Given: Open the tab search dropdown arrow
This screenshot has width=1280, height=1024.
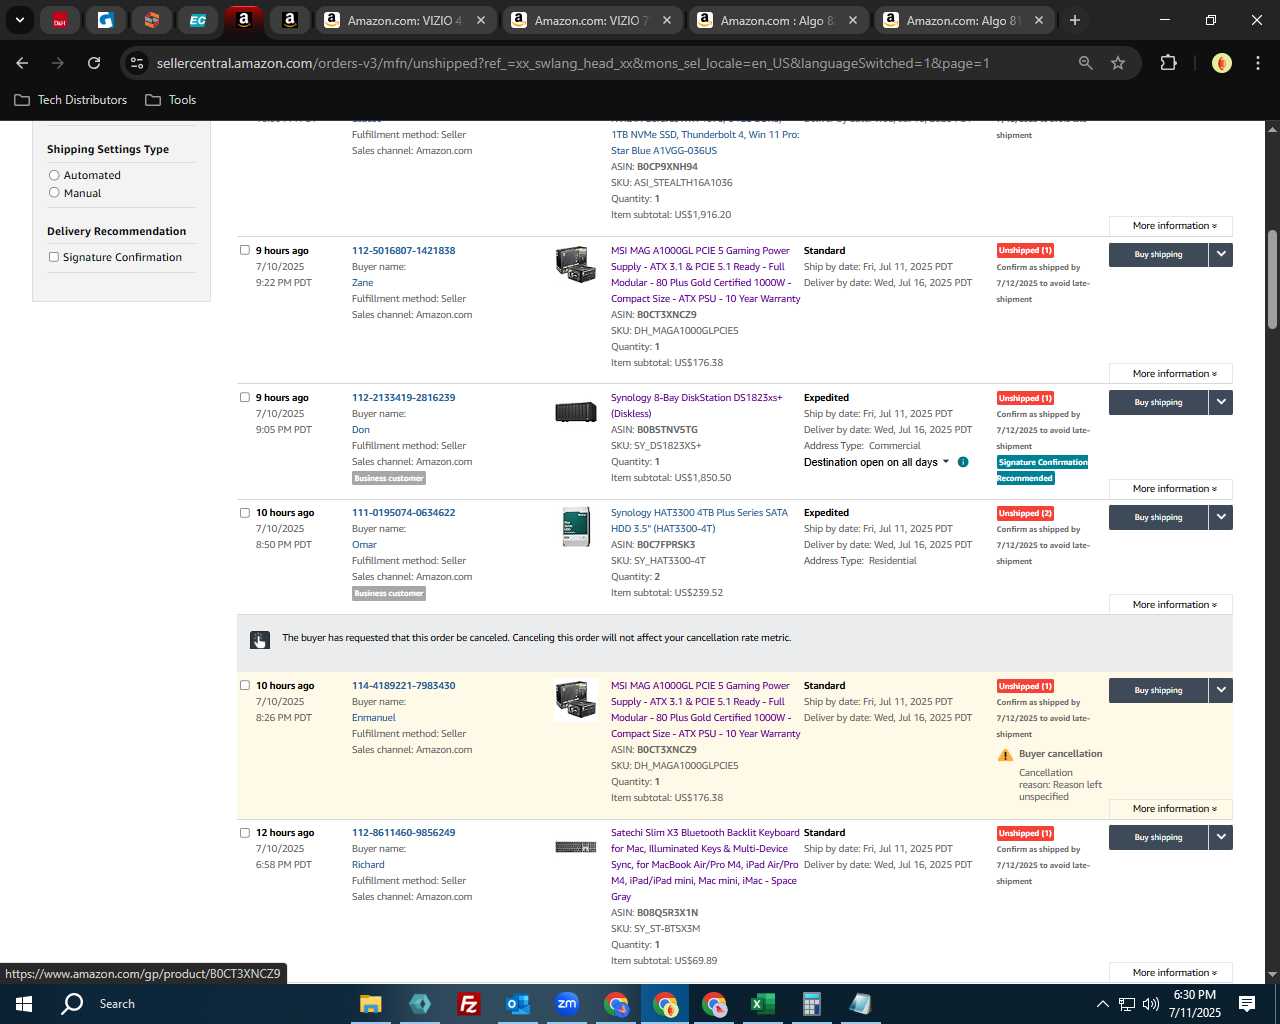Looking at the screenshot, I should click(x=19, y=20).
